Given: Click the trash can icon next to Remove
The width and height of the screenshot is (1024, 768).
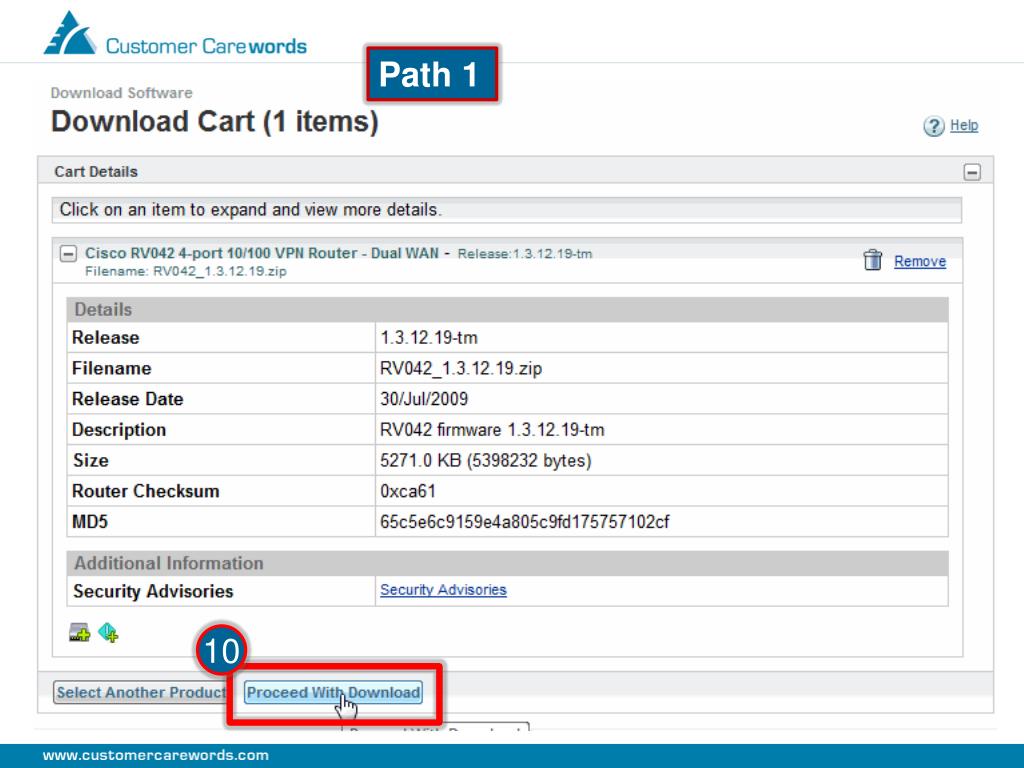Looking at the screenshot, I should pyautogui.click(x=872, y=260).
